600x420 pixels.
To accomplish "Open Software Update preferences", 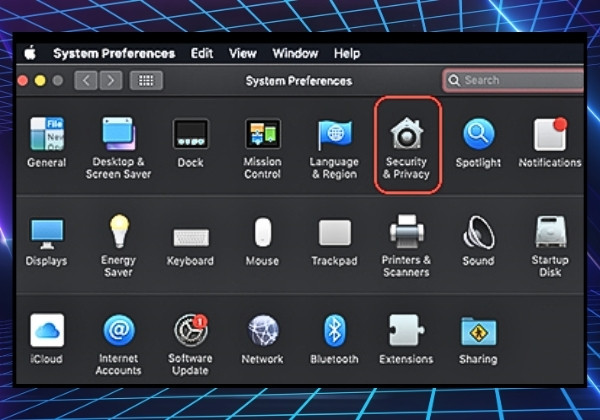I will click(191, 345).
